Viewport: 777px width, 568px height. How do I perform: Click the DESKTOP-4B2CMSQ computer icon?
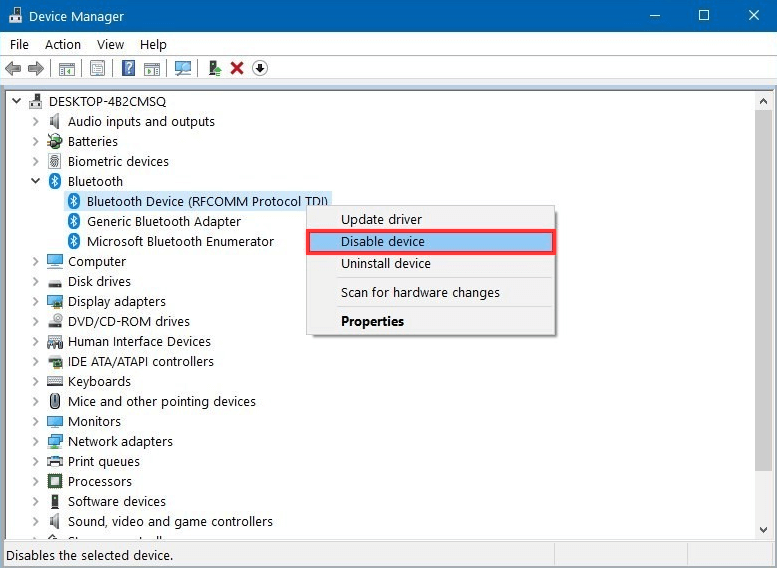click(x=36, y=101)
